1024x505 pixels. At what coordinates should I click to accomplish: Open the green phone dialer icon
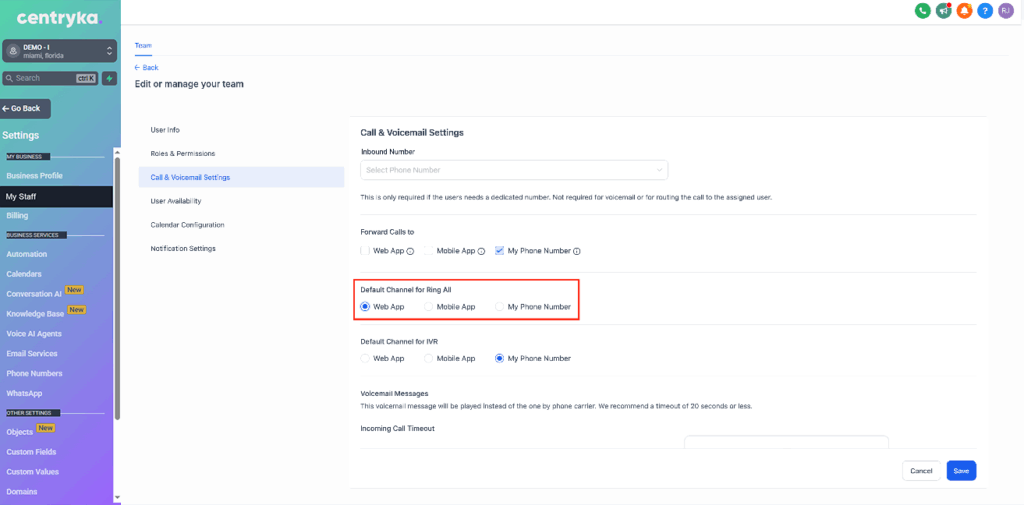(x=922, y=11)
